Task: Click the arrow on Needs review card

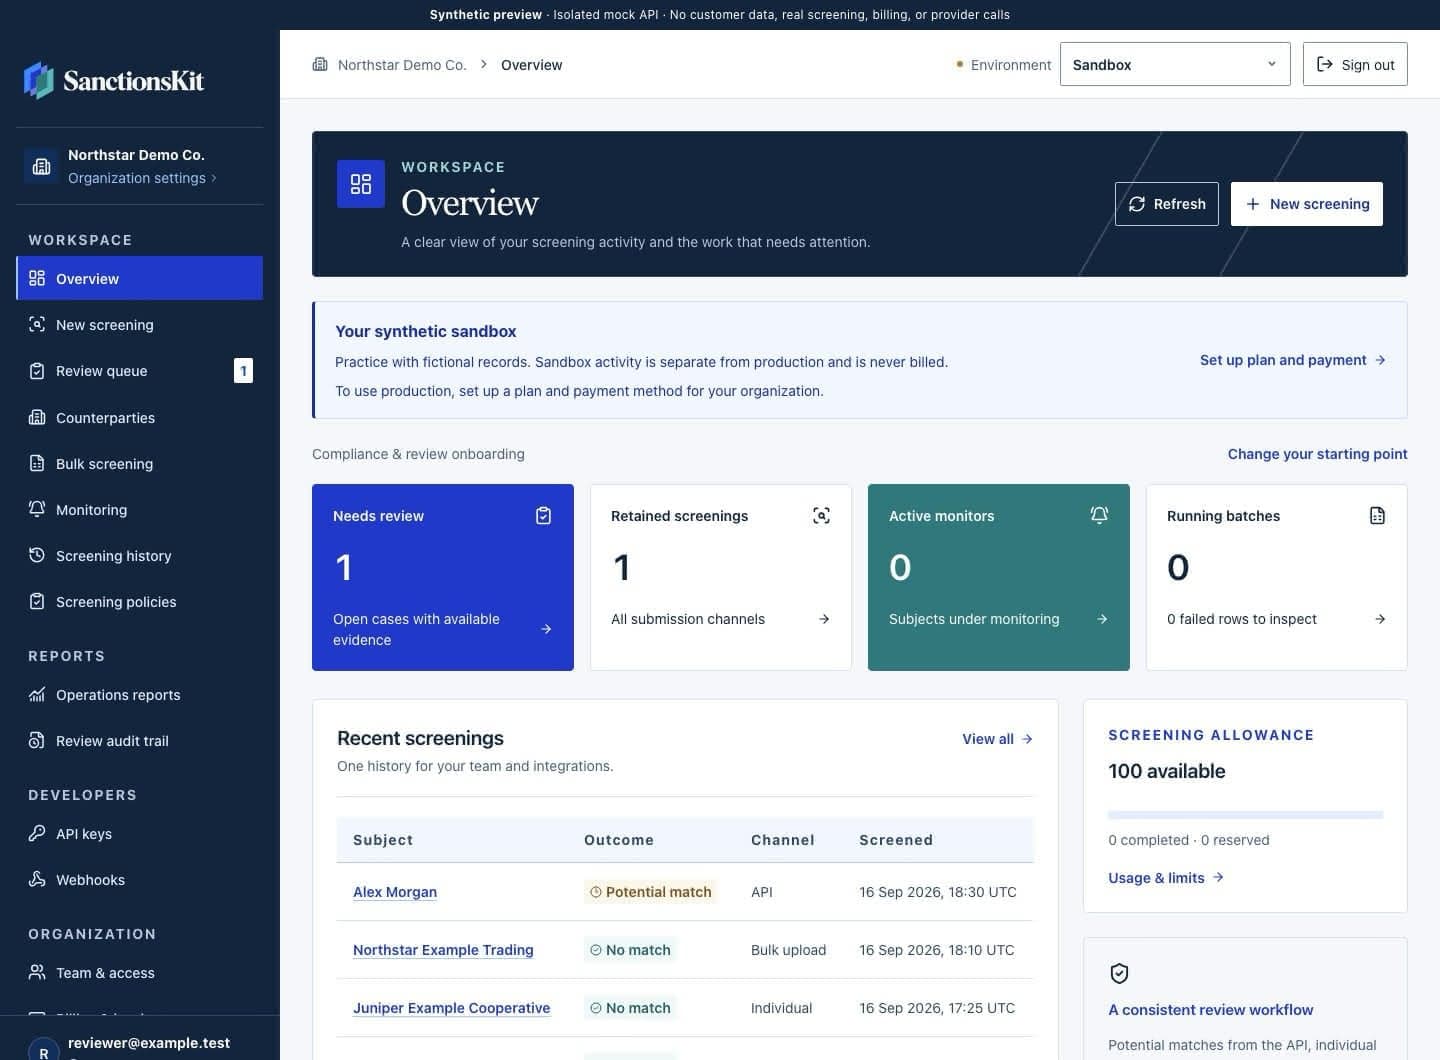Action: point(546,629)
